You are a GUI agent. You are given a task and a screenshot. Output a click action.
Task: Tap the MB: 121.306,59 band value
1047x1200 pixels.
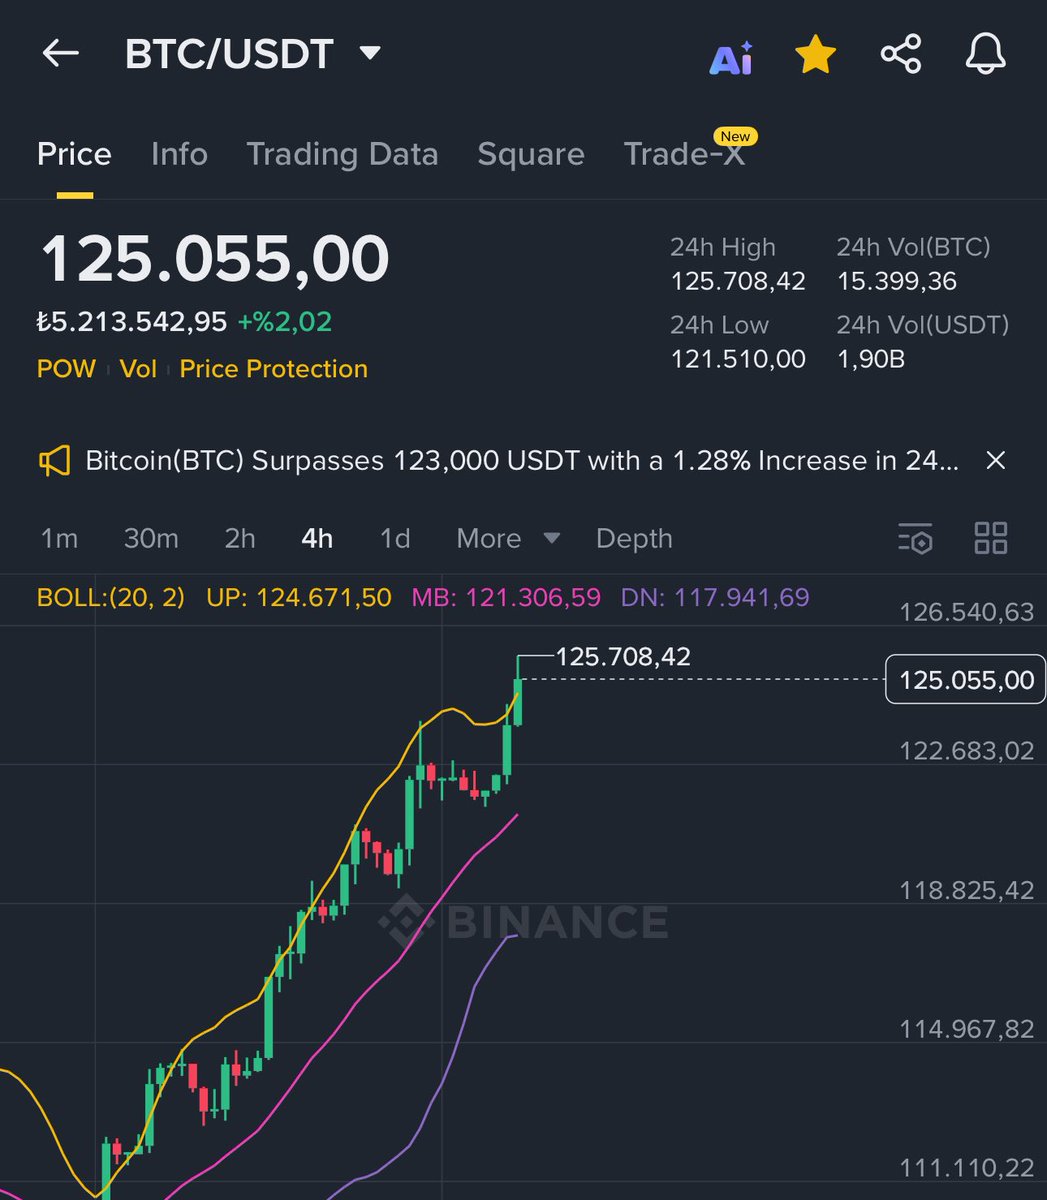(x=506, y=598)
